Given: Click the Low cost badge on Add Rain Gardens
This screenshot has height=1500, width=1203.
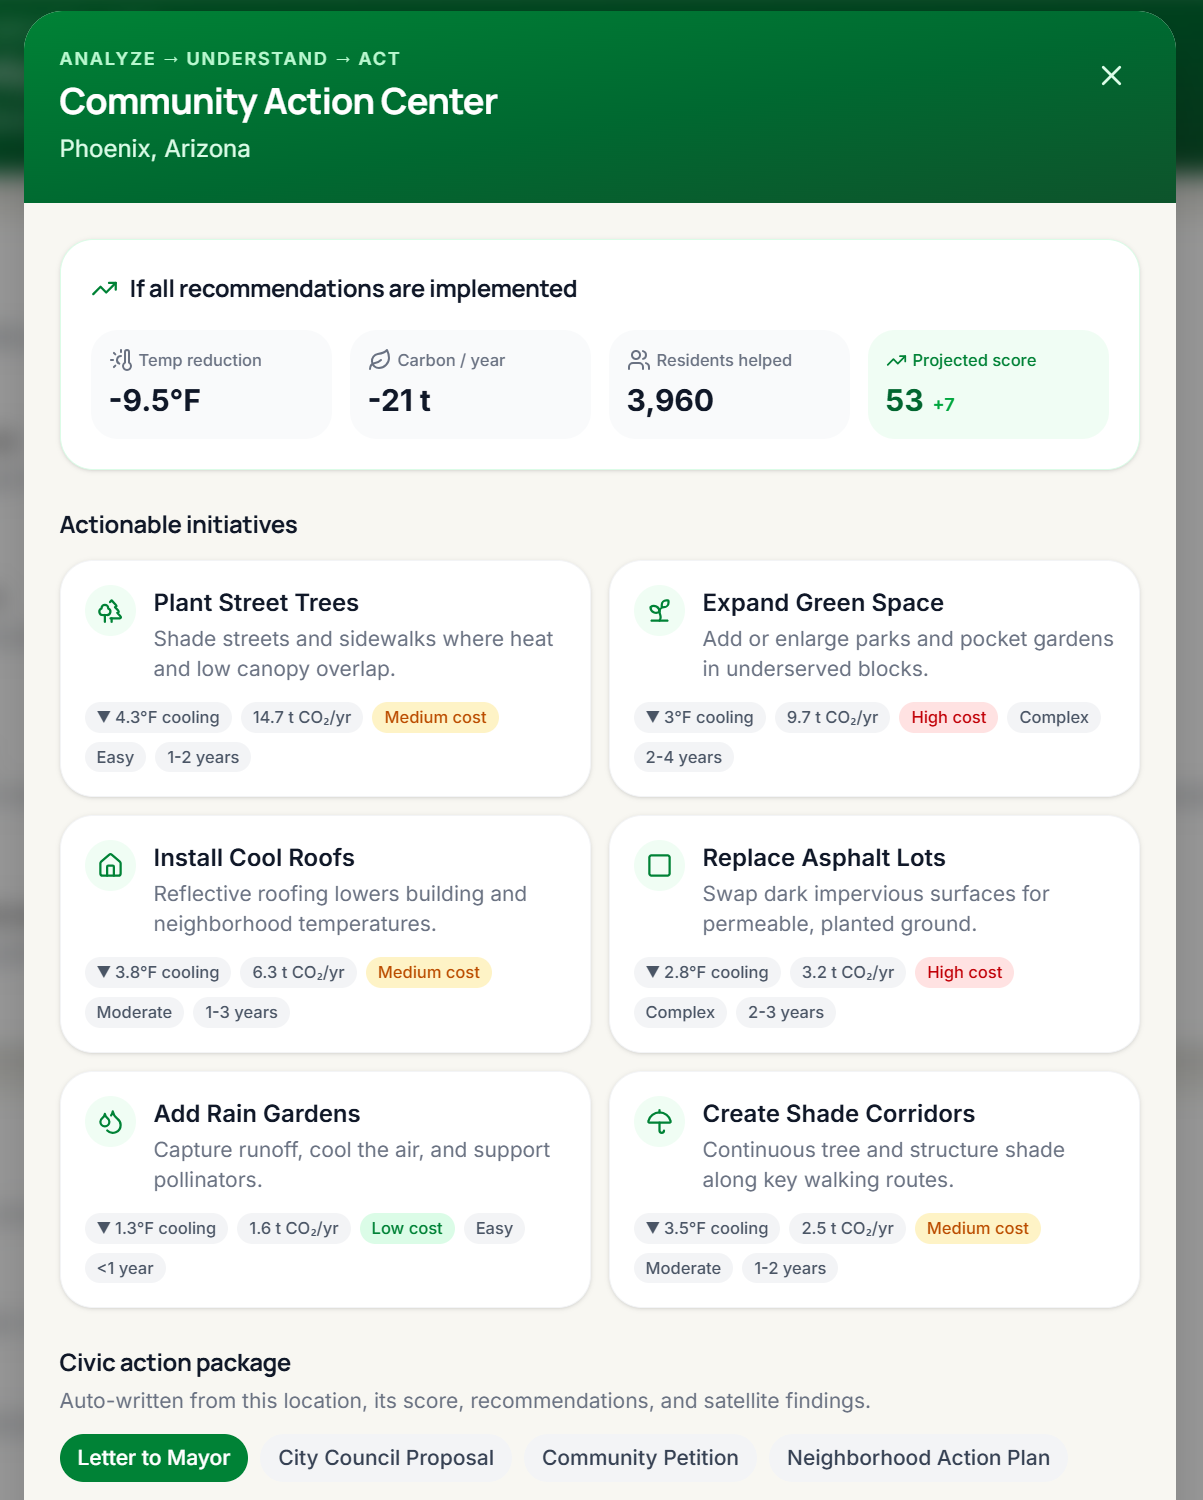Looking at the screenshot, I should pyautogui.click(x=407, y=1228).
